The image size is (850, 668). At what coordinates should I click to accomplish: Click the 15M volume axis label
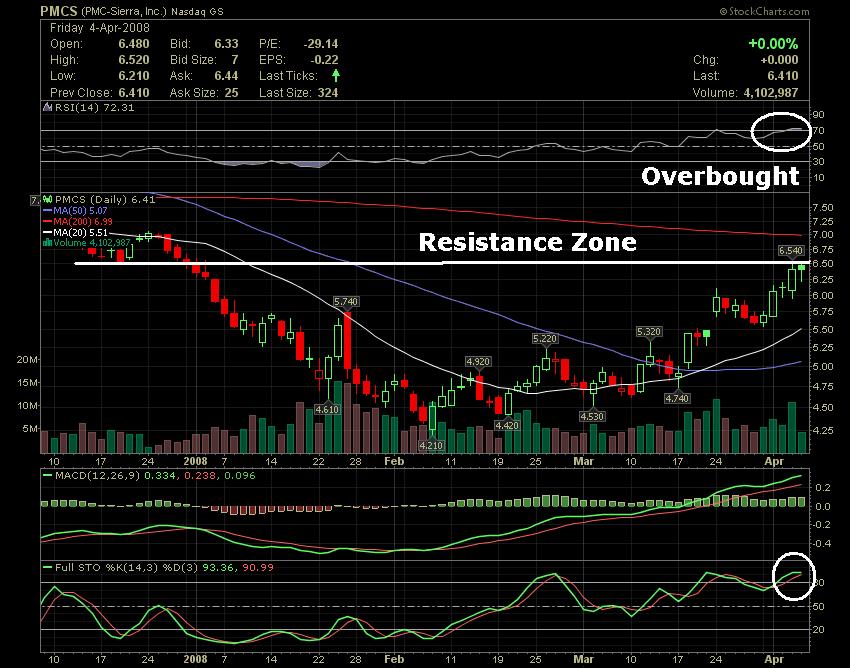point(27,383)
